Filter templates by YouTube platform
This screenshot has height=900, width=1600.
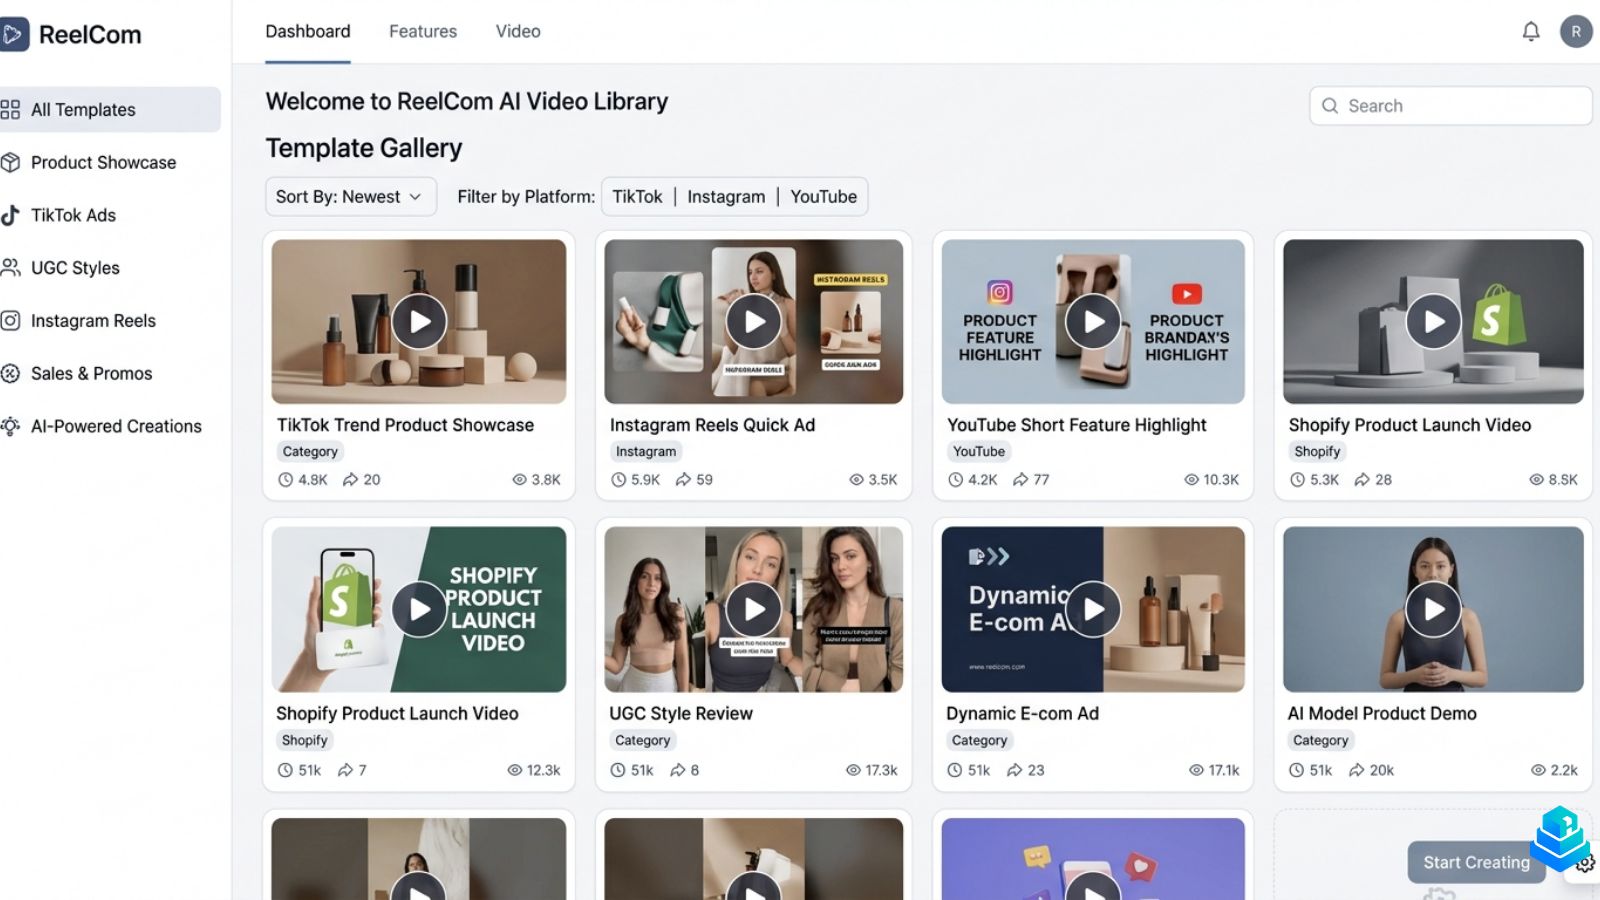pyautogui.click(x=823, y=197)
